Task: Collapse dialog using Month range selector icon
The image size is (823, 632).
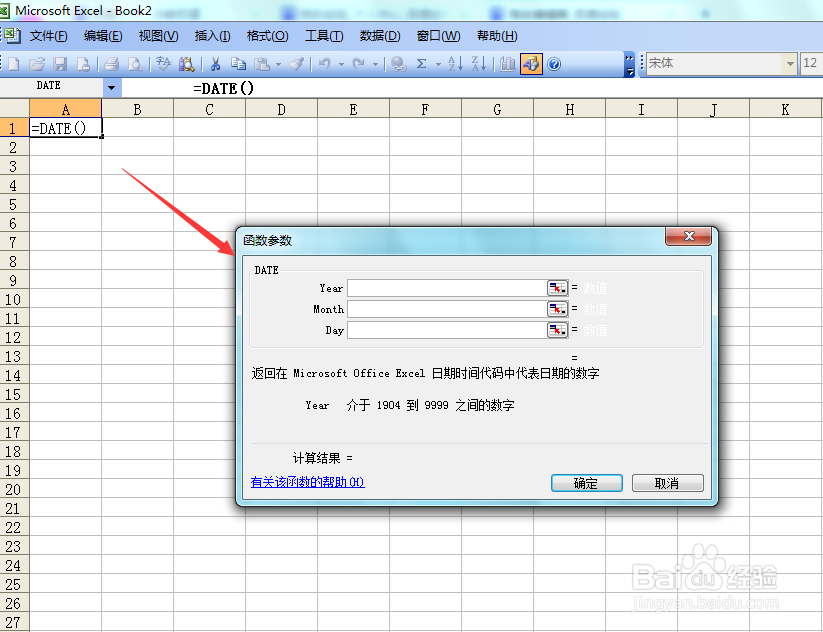Action: click(557, 309)
